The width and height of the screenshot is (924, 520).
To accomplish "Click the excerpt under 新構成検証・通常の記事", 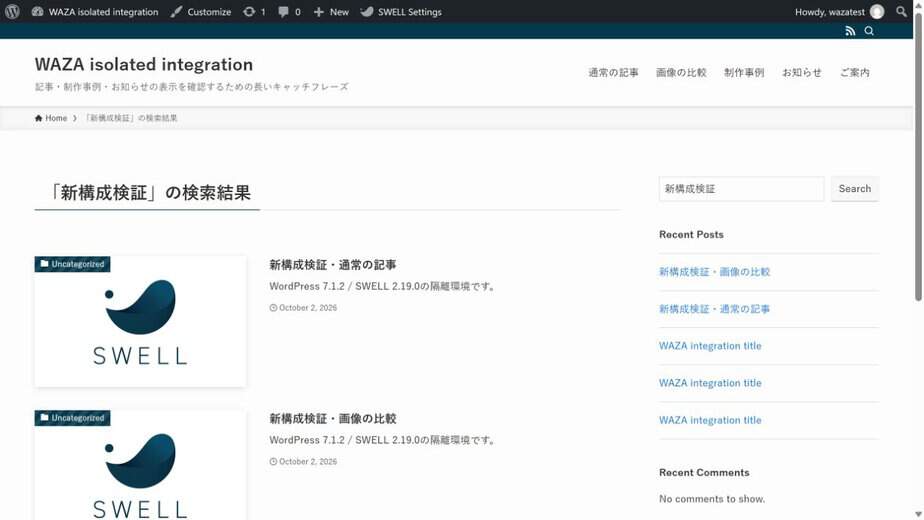I will pyautogui.click(x=384, y=287).
